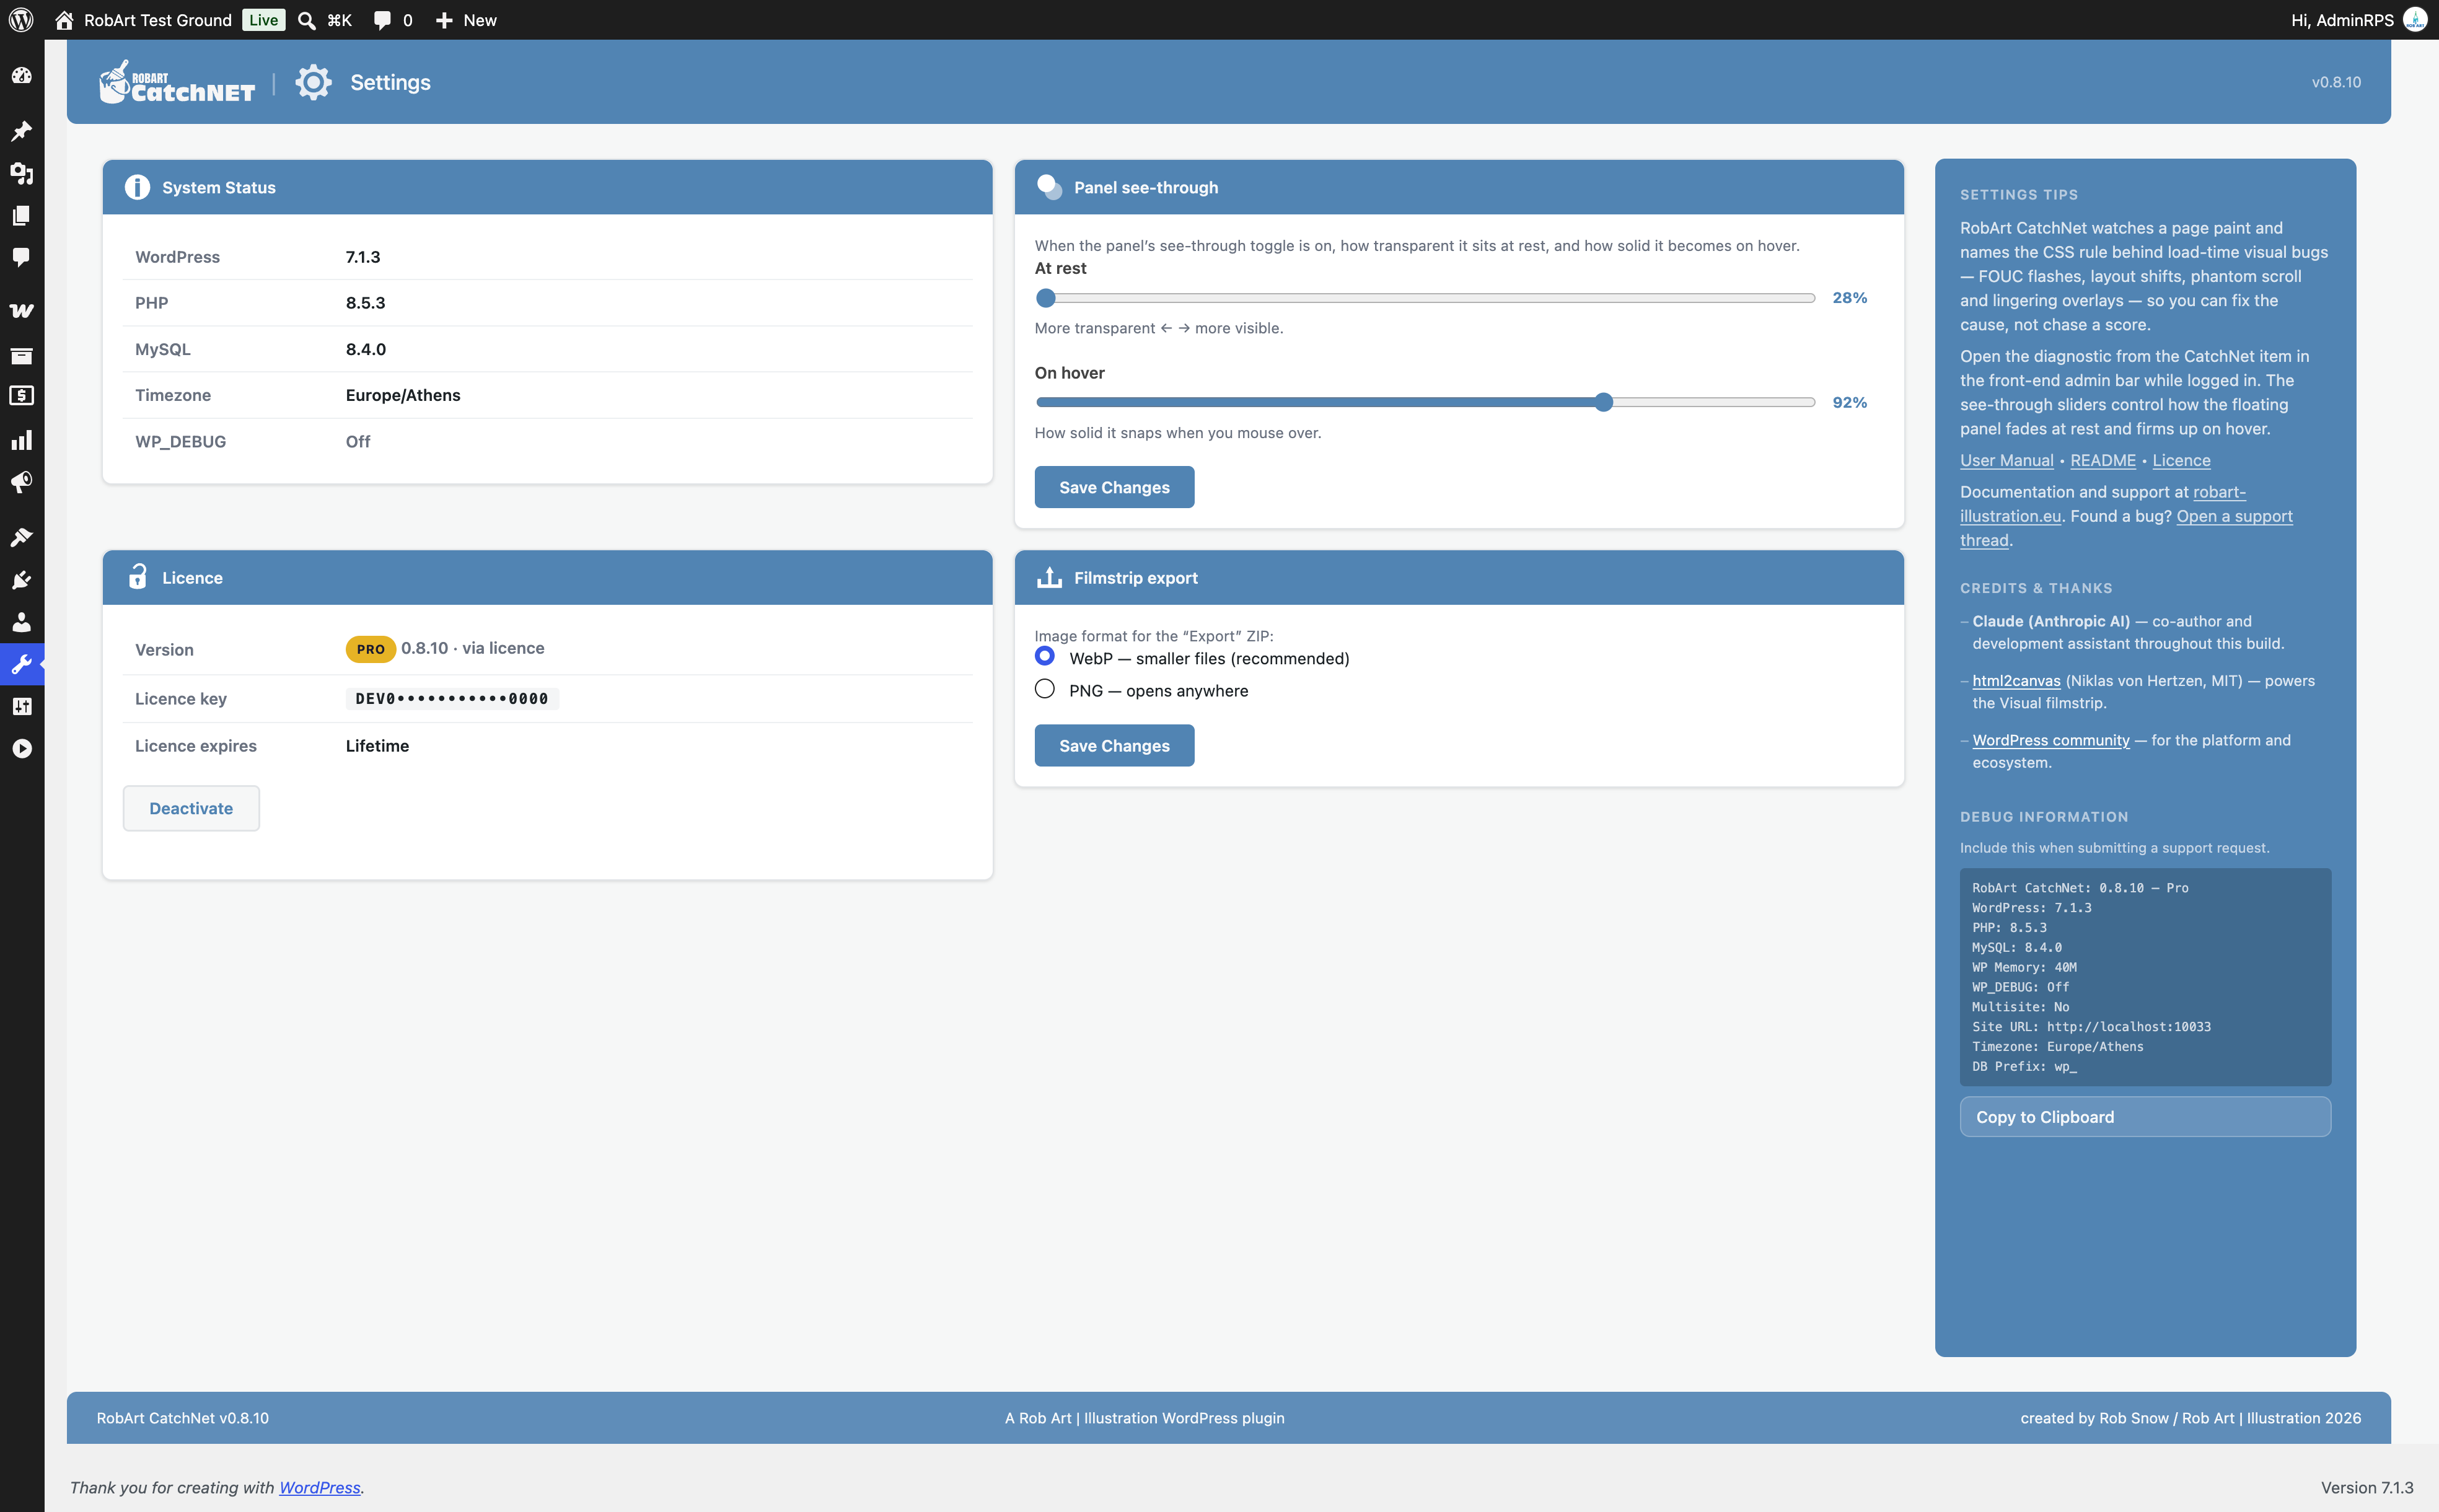Open Analytics bar chart icon
Screen dimensions: 2439x1512
(21, 440)
